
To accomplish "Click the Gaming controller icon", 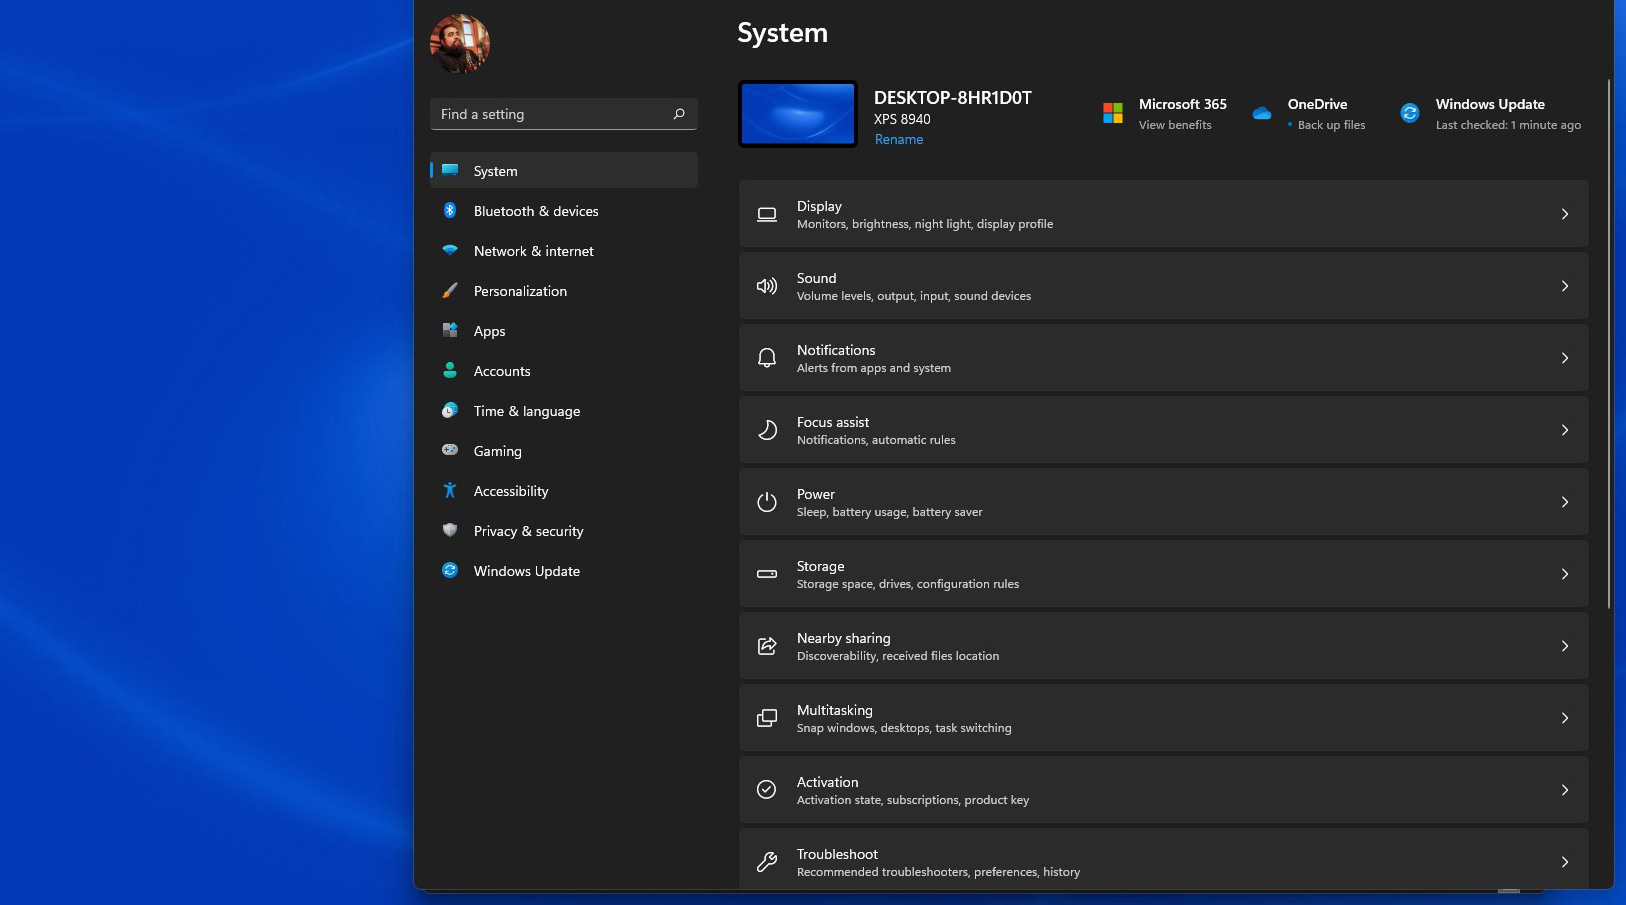I will pos(450,451).
